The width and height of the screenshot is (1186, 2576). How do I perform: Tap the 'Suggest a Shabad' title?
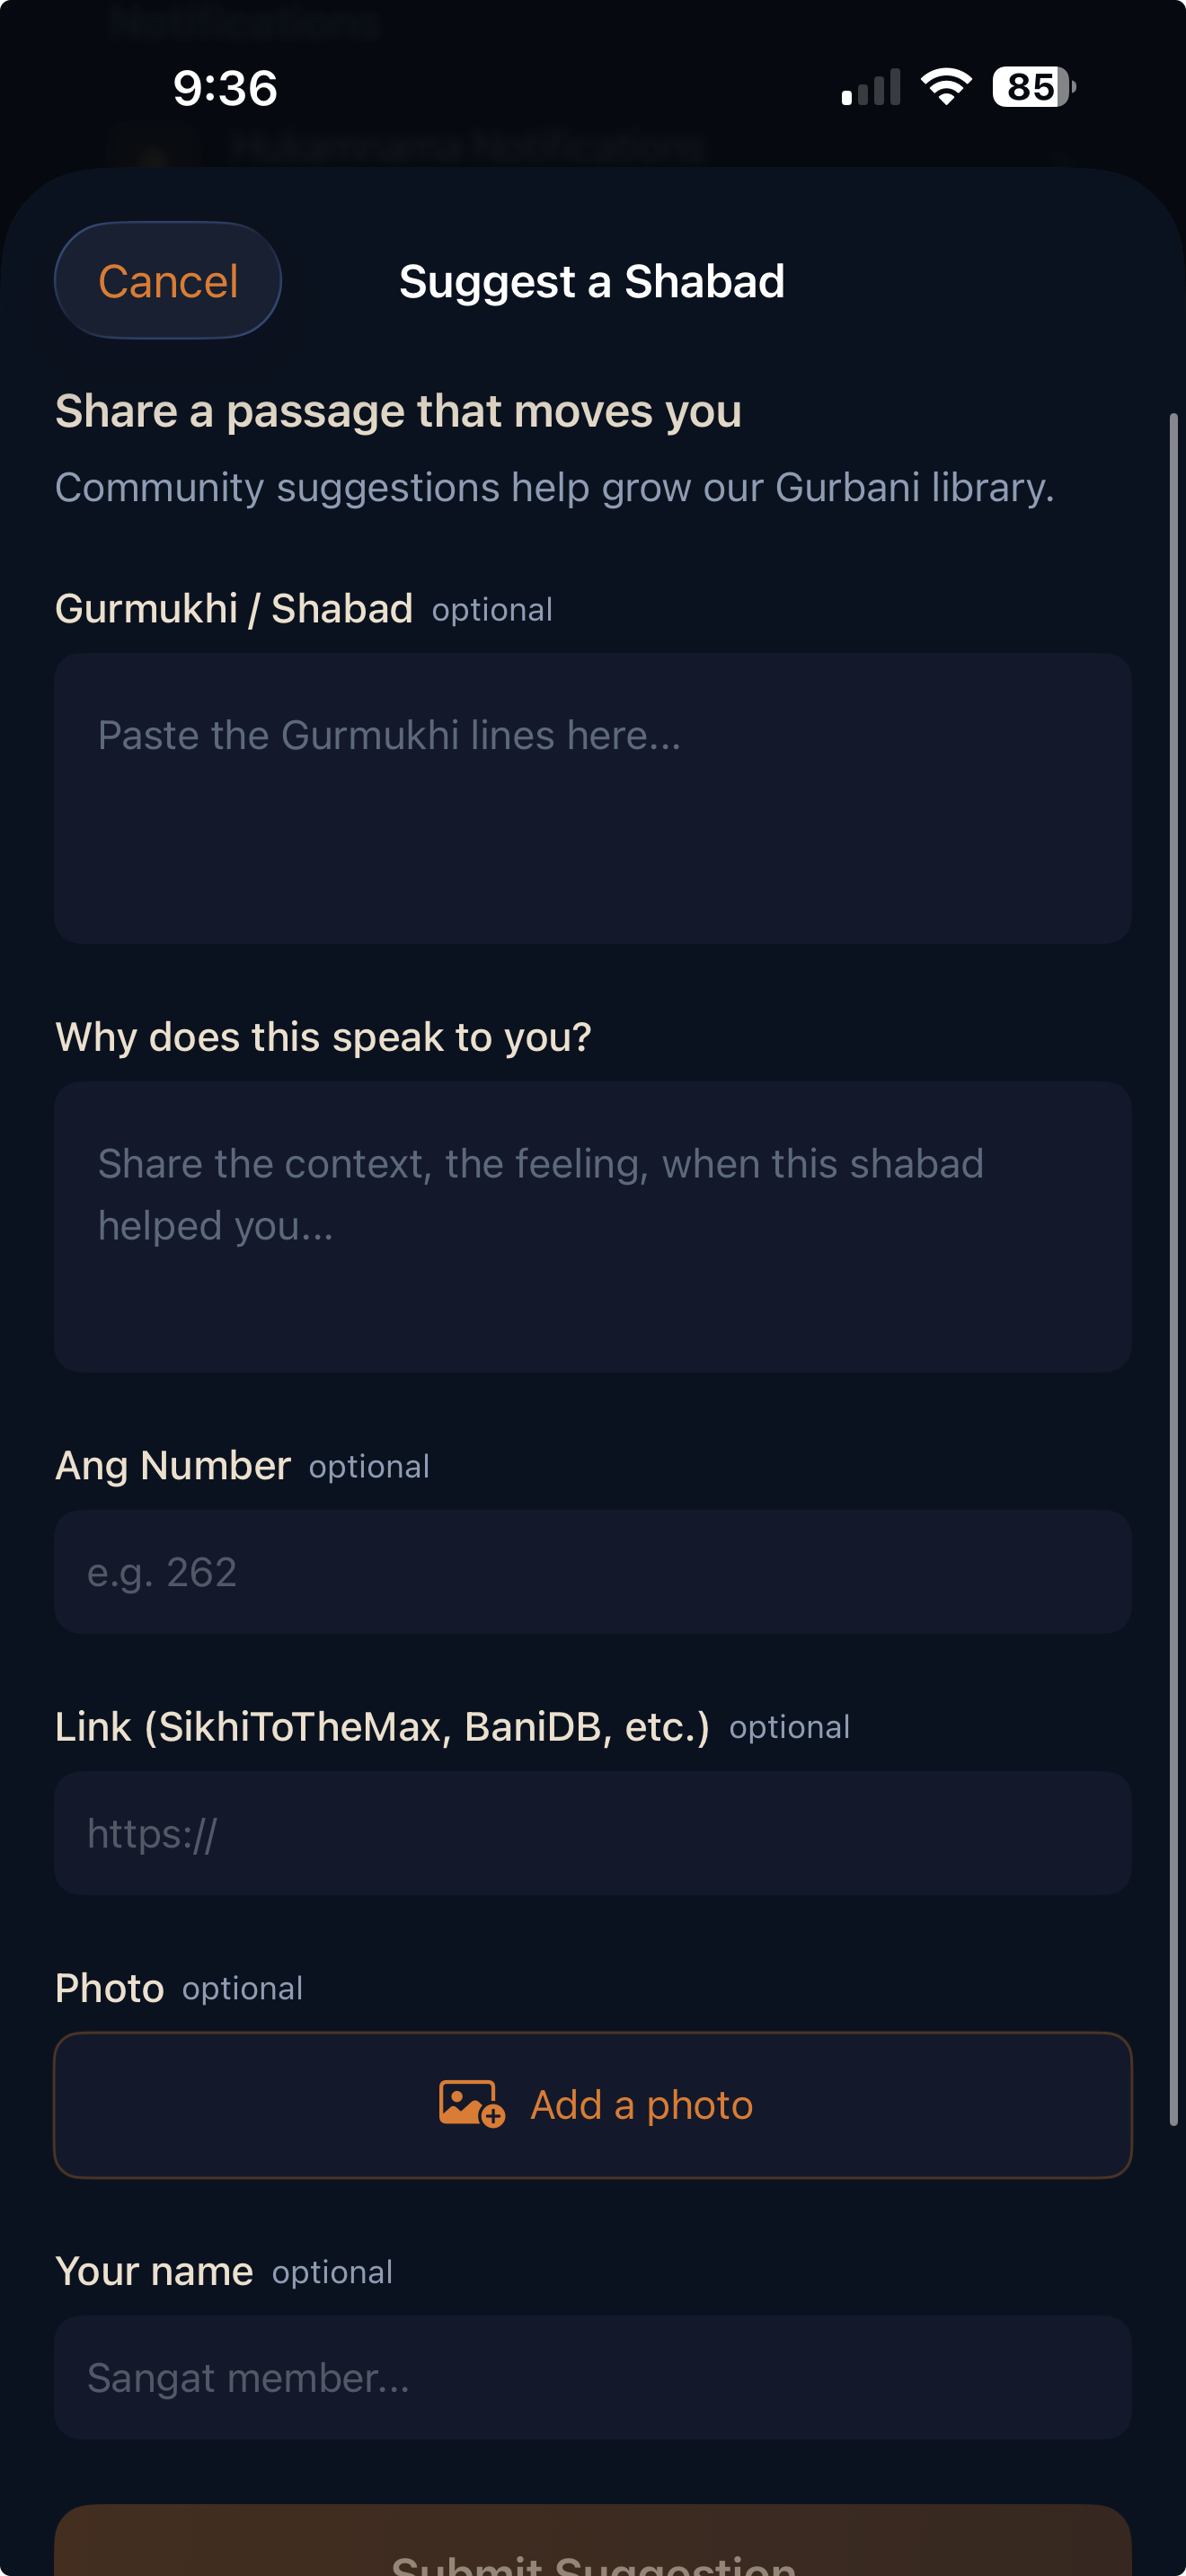[x=592, y=280]
